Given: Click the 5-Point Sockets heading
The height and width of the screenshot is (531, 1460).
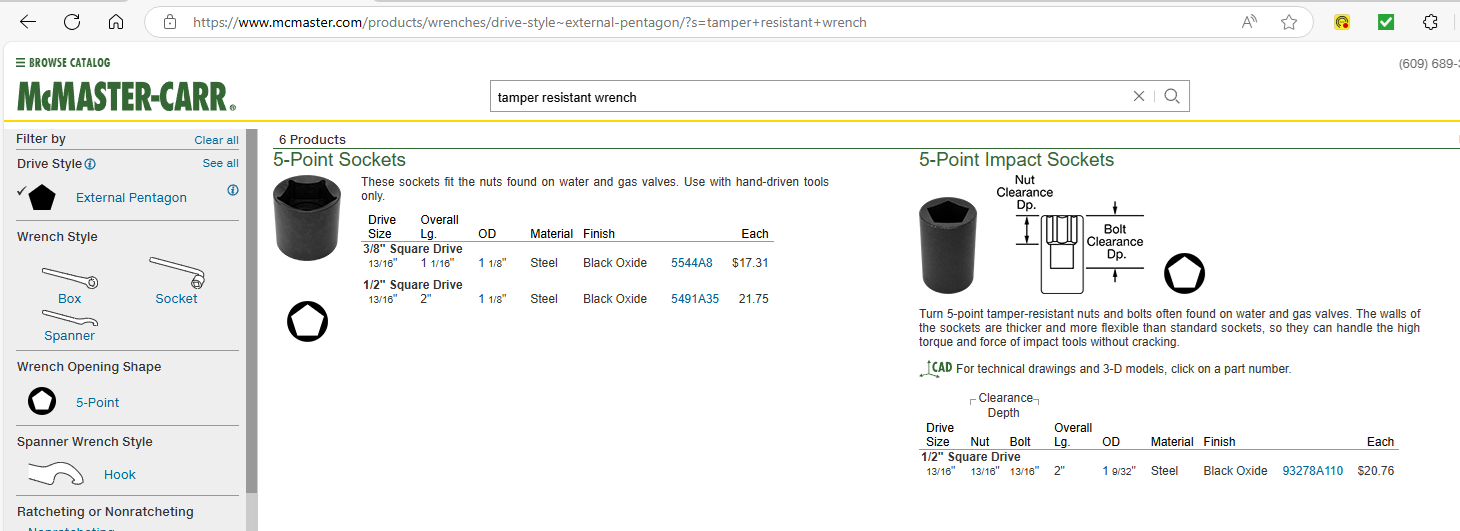Looking at the screenshot, I should click(x=340, y=160).
